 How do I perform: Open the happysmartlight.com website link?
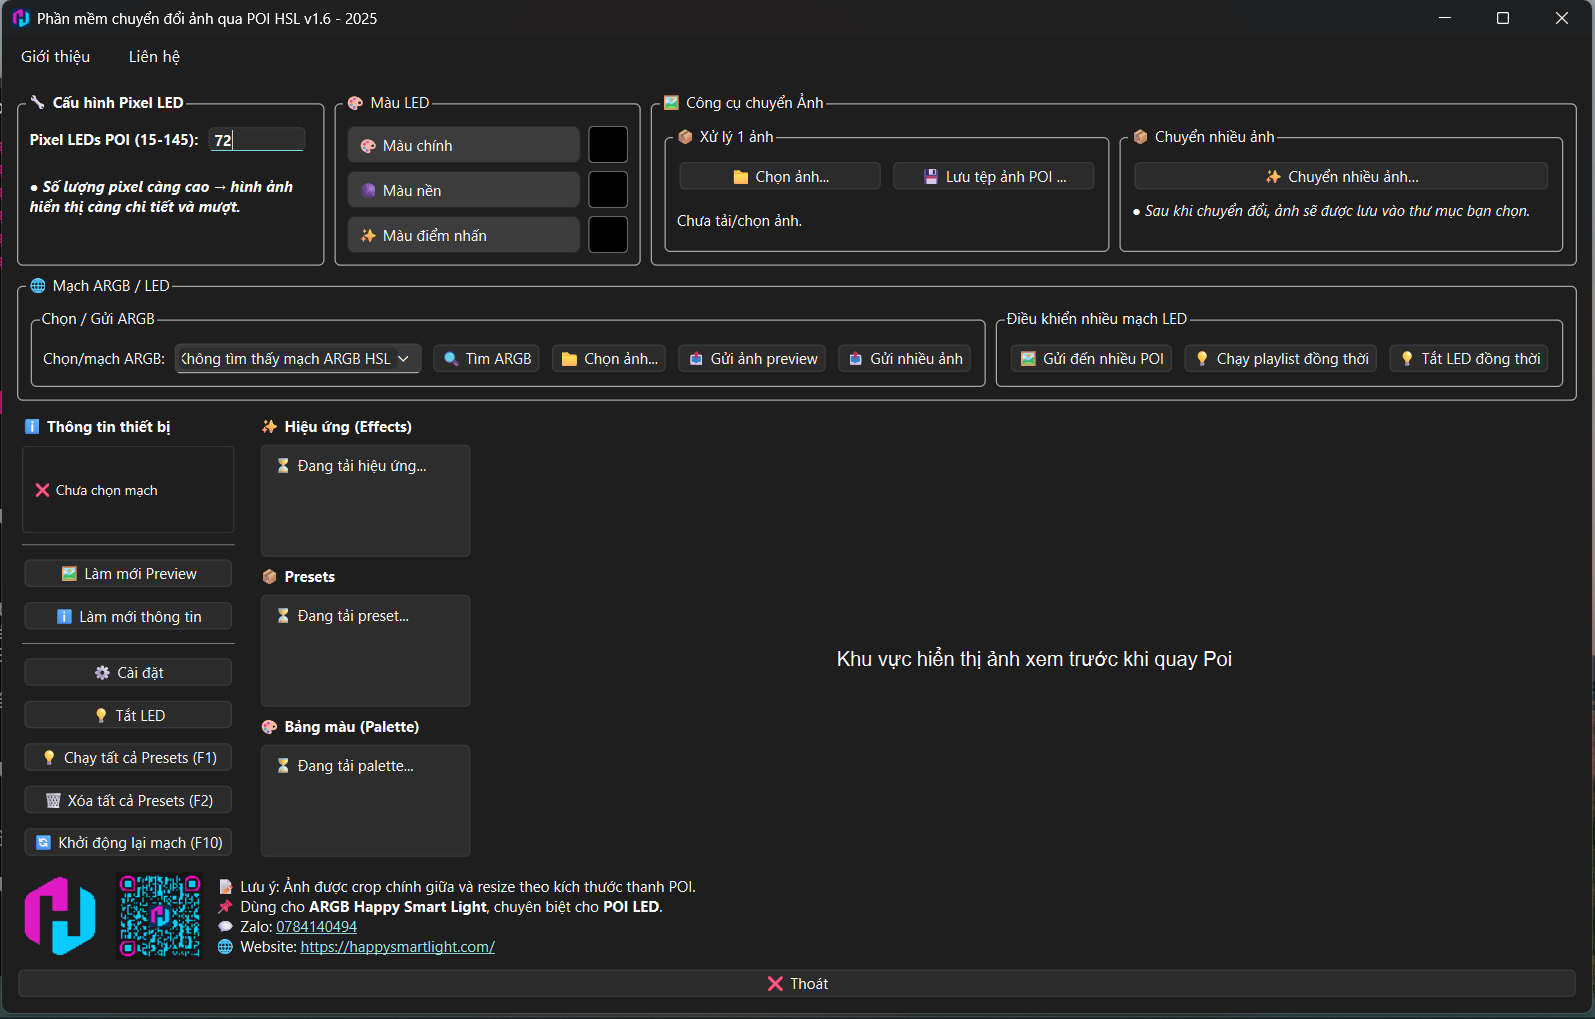pos(397,947)
